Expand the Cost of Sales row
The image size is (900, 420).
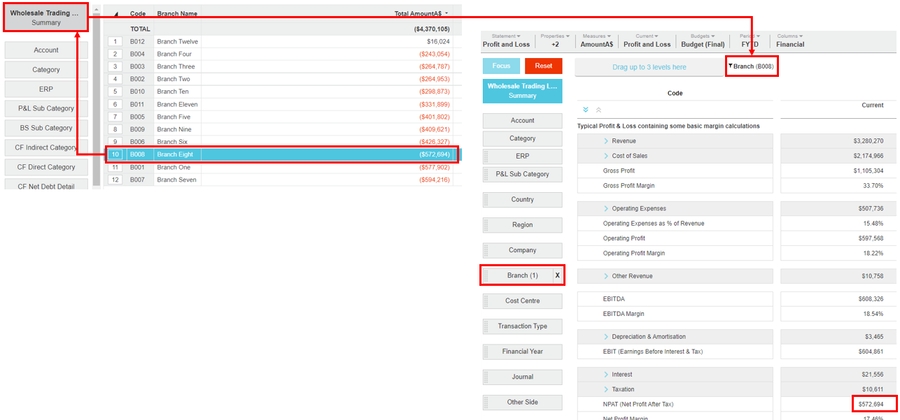(606, 156)
